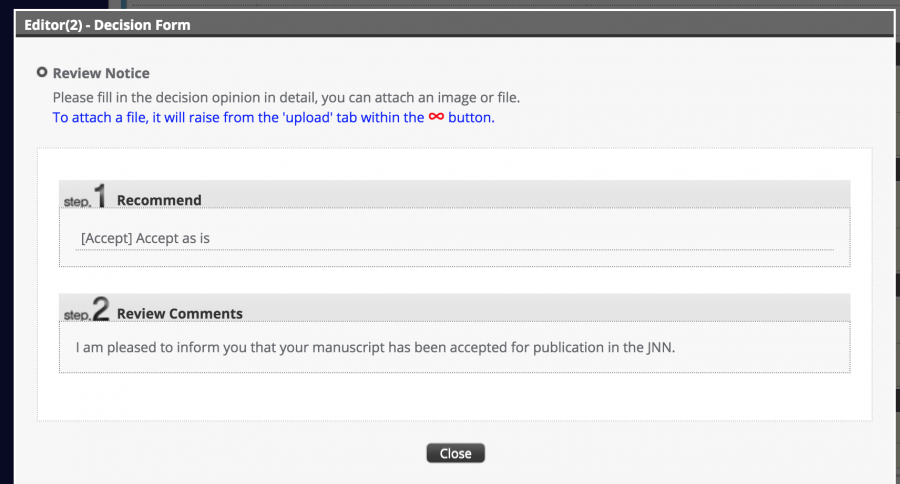Click the step 2 number icon
Image resolution: width=900 pixels, height=484 pixels.
click(100, 310)
